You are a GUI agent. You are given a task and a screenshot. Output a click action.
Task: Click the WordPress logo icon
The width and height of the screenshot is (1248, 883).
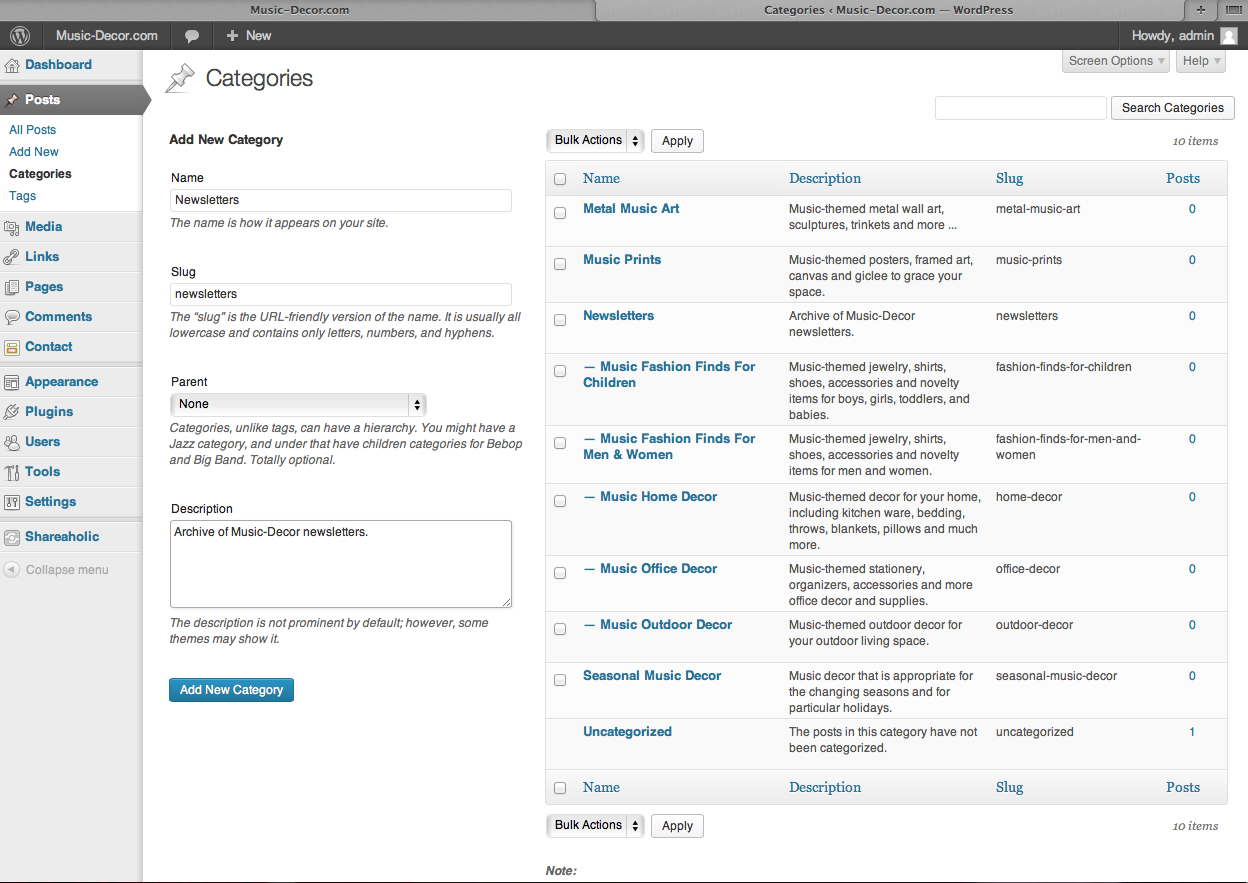coord(19,35)
